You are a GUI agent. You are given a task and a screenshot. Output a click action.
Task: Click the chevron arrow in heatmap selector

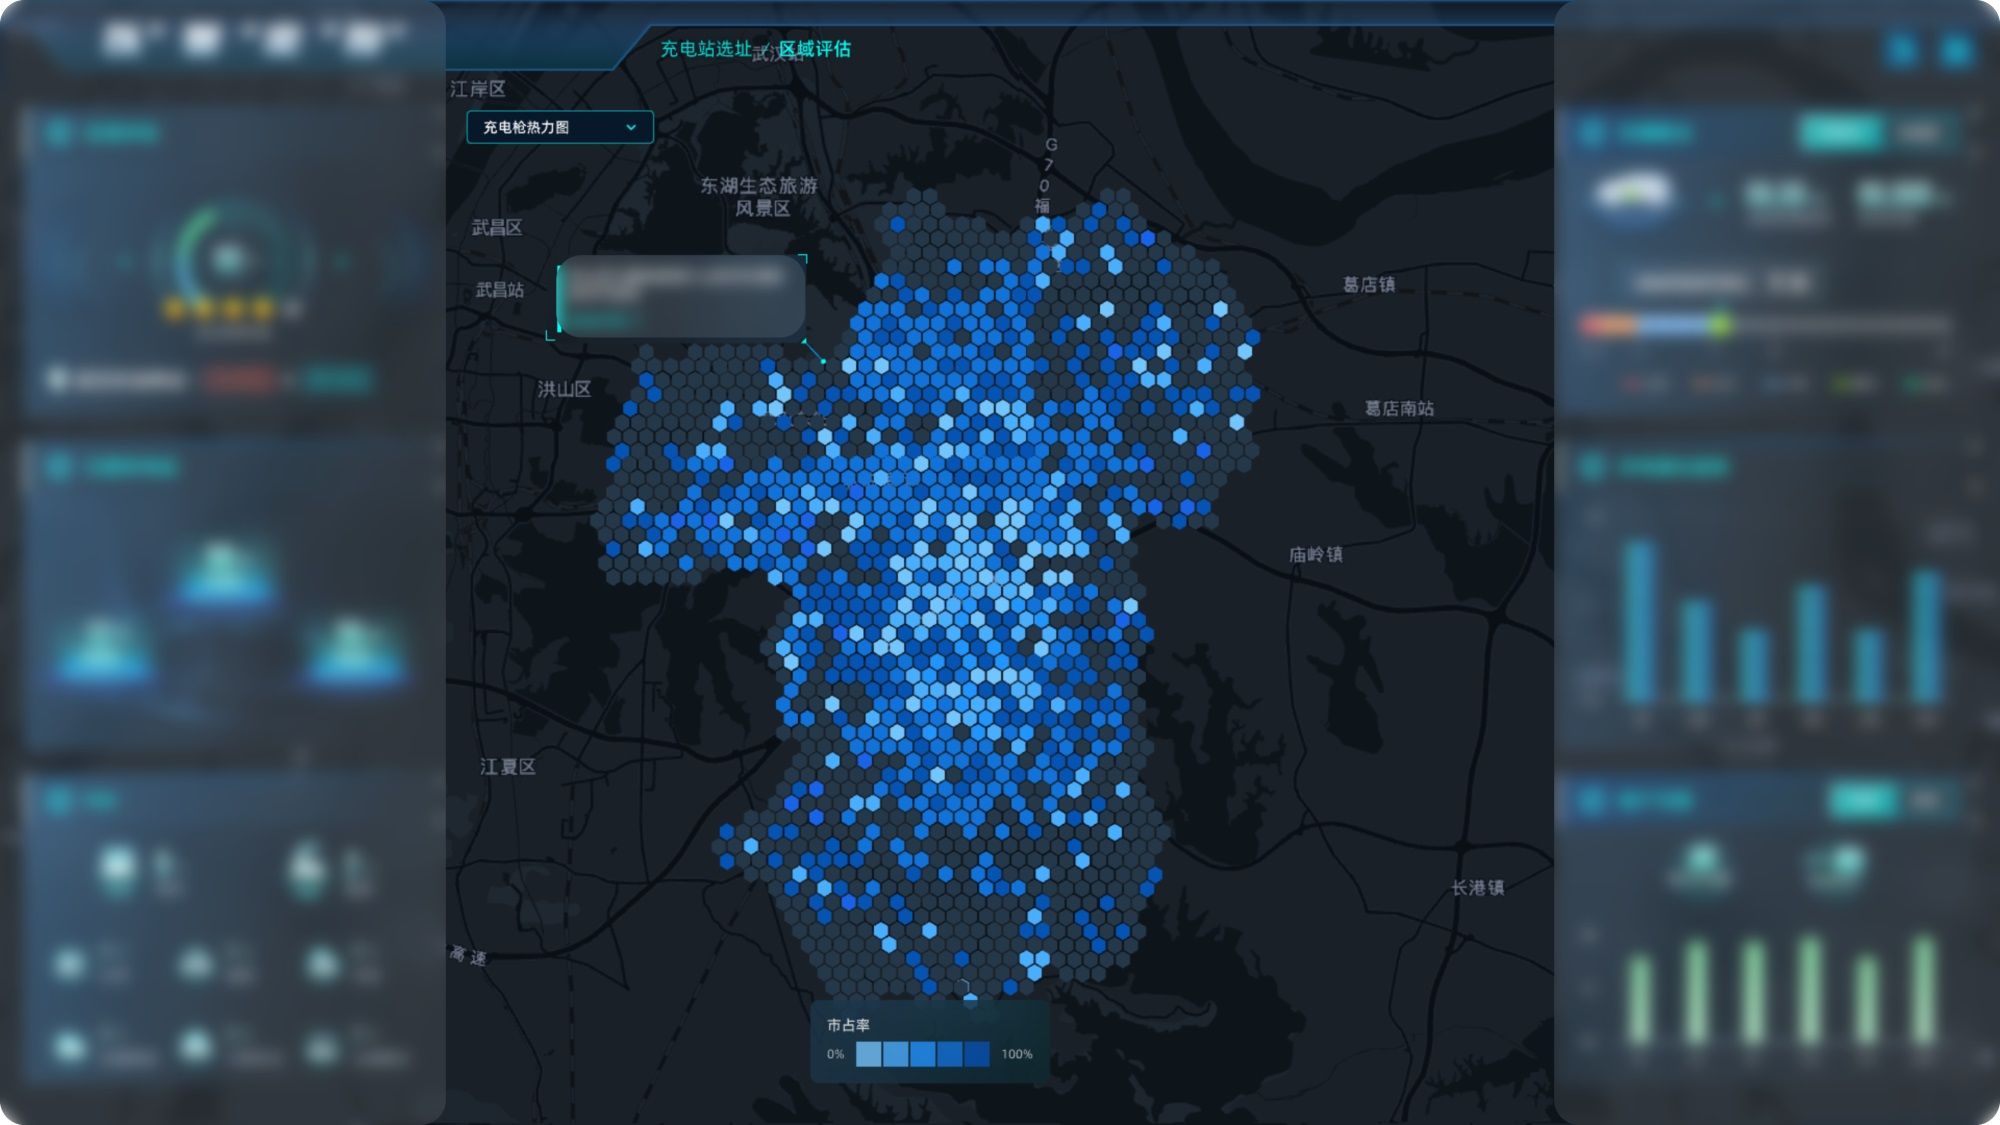click(631, 127)
